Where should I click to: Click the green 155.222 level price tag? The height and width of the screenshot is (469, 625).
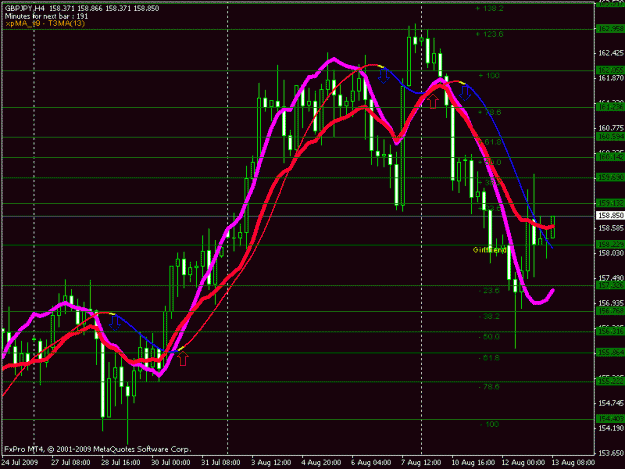(x=610, y=381)
